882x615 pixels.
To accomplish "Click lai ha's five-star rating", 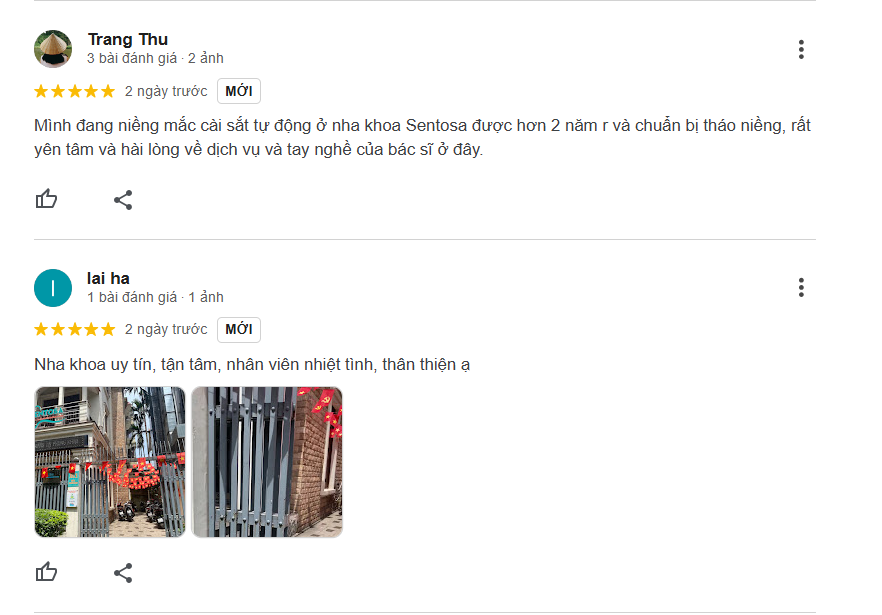I will pos(75,329).
